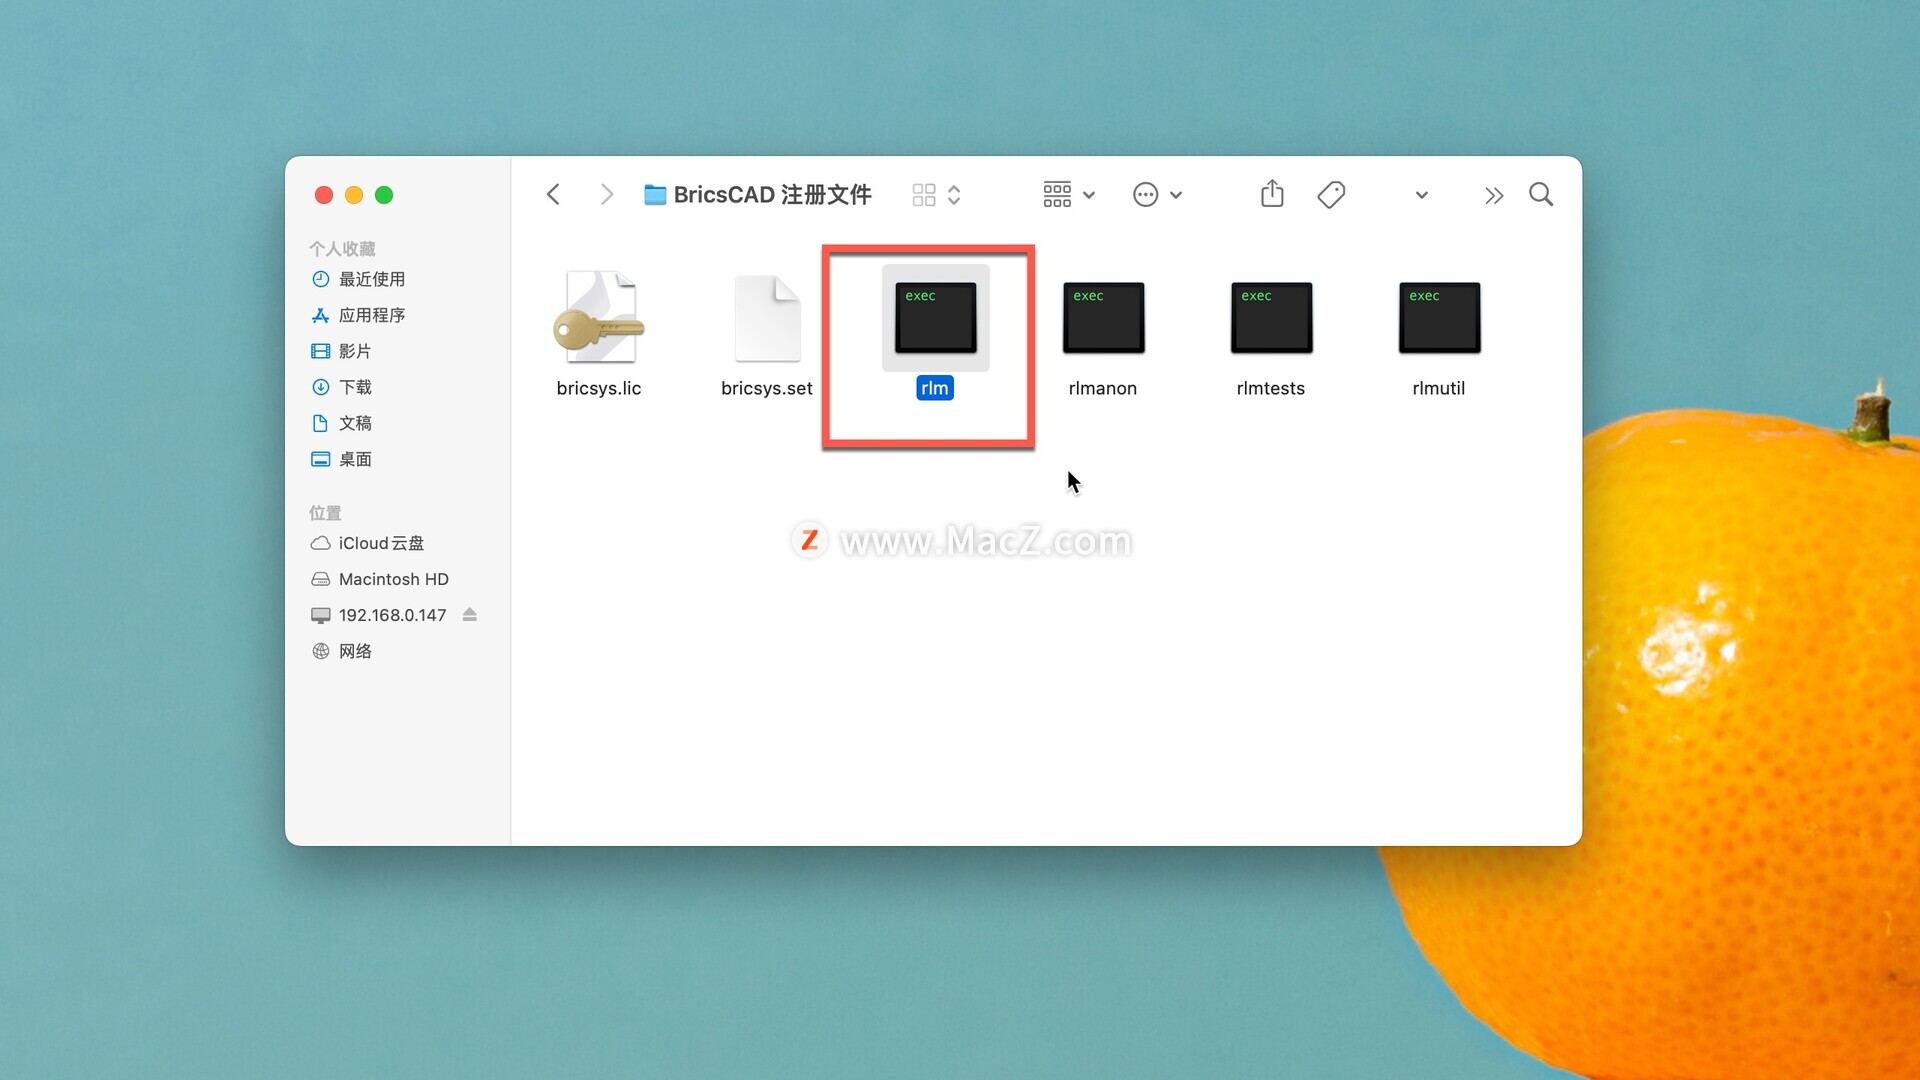1920x1080 pixels.
Task: Open the view switcher up-down arrows
Action: (x=954, y=194)
